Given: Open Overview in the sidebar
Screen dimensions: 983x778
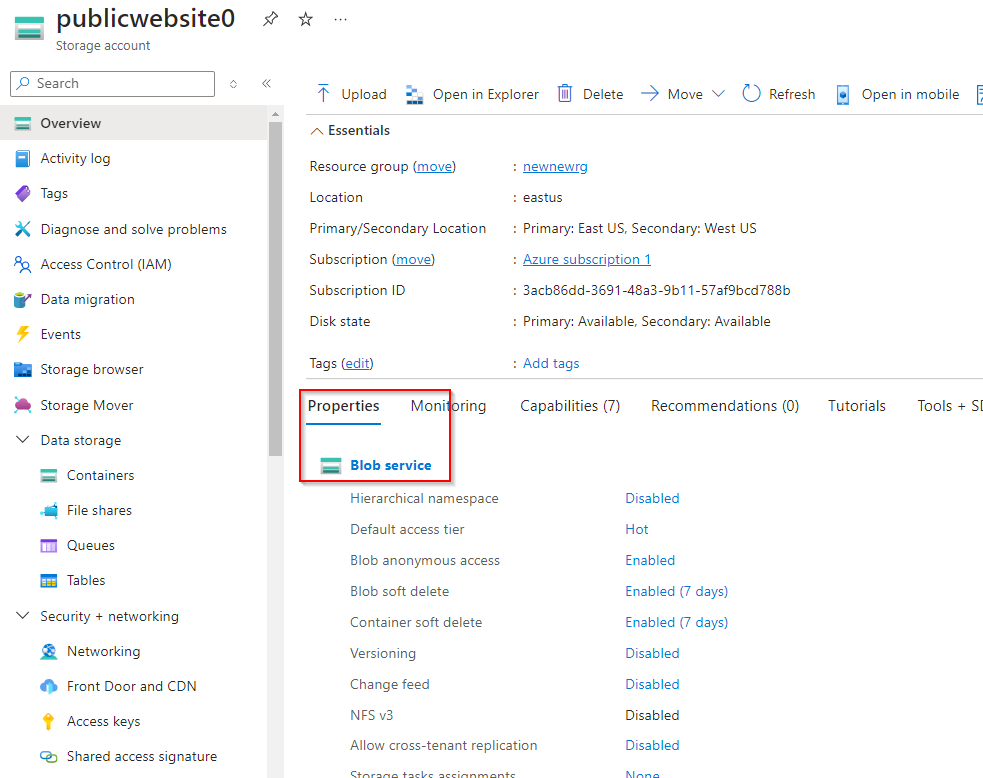Looking at the screenshot, I should click(134, 123).
